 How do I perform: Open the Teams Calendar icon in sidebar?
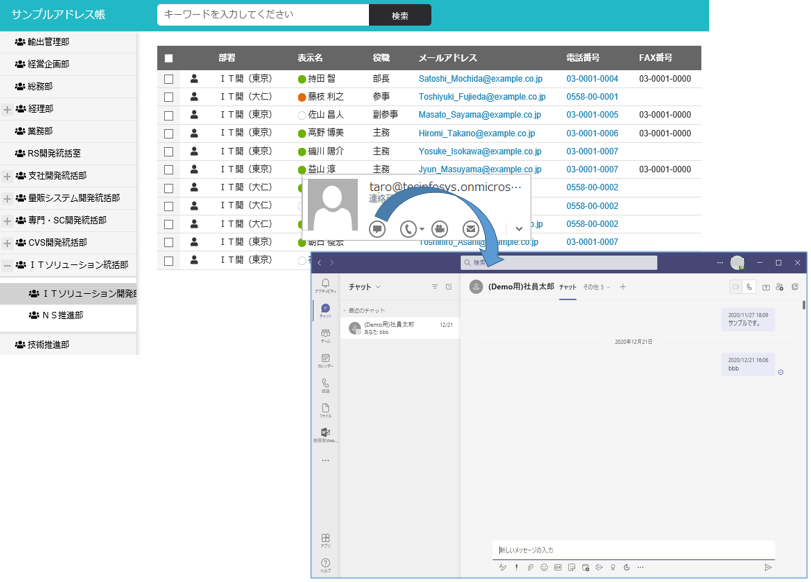(325, 360)
